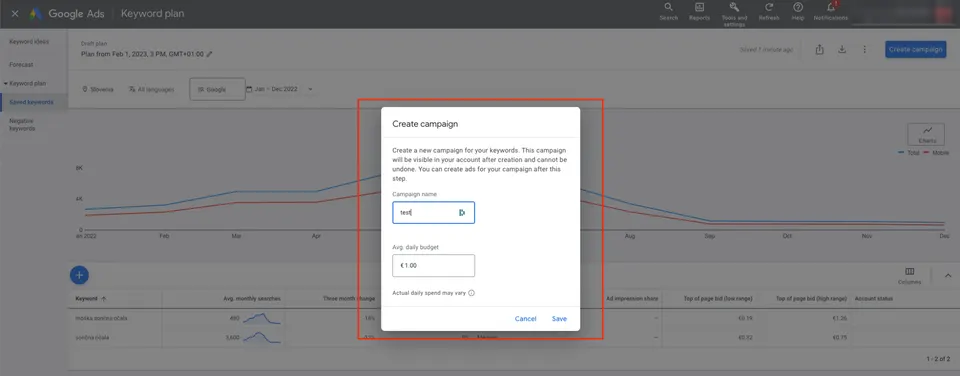
Task: Click the info icon beside daily spend
Action: pos(471,293)
